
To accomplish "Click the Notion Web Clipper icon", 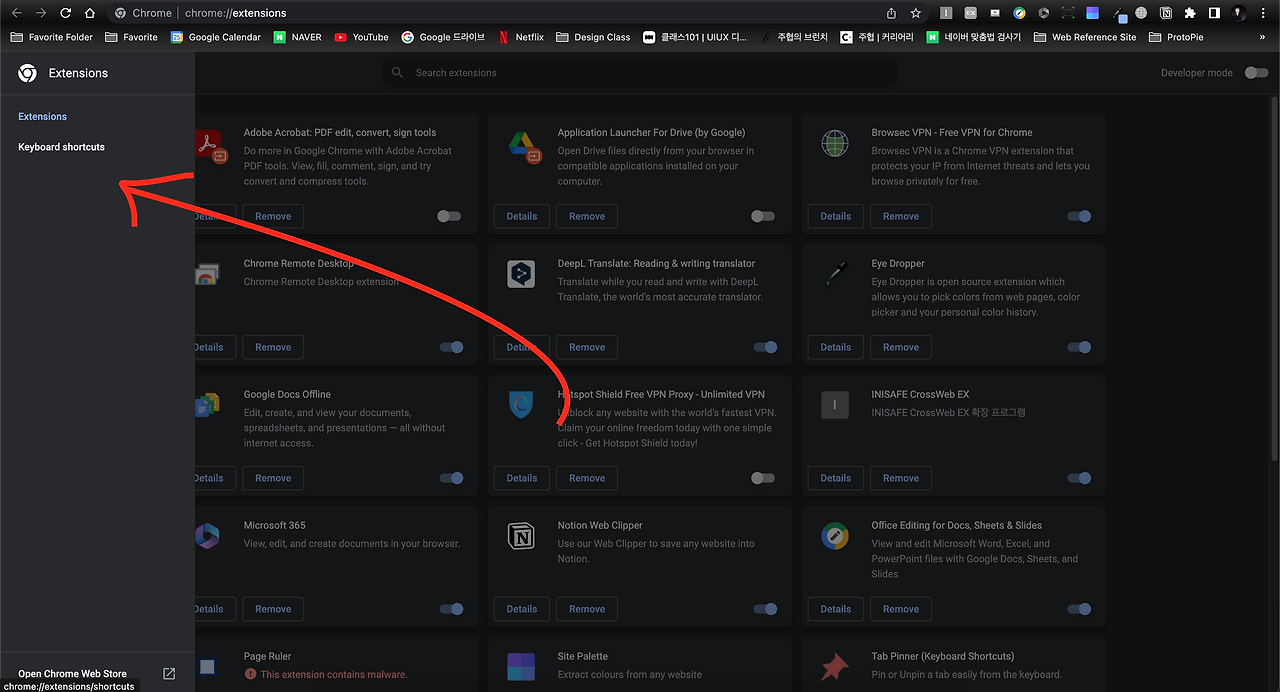I will (x=521, y=536).
